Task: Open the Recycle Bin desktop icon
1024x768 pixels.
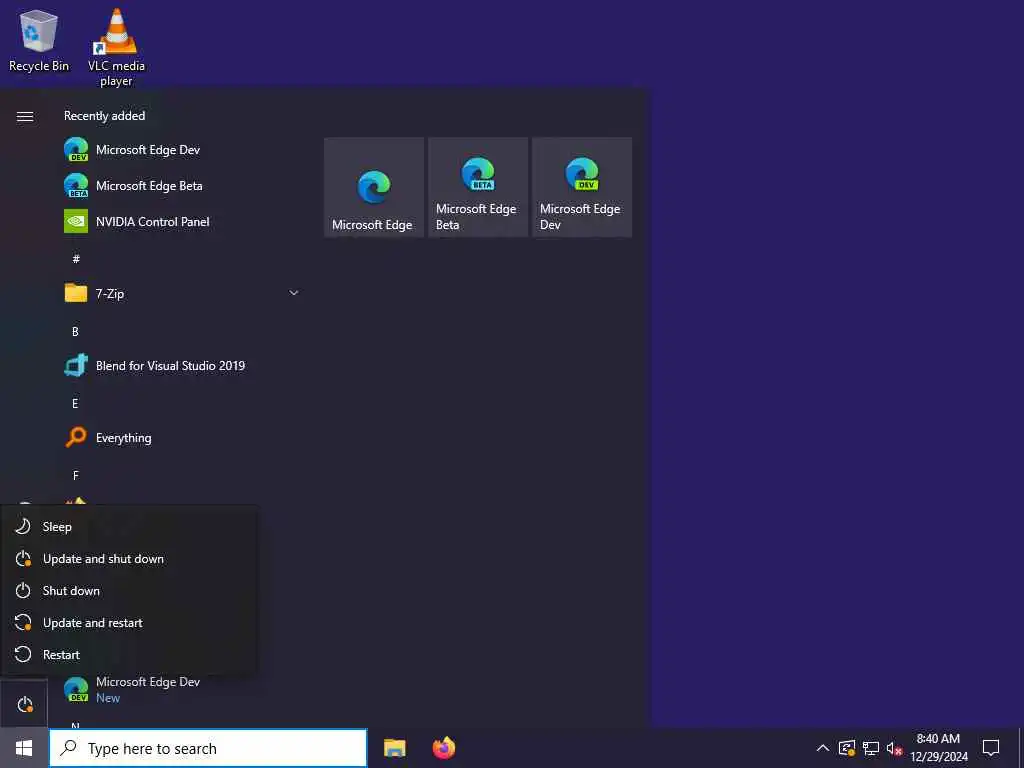Action: coord(39,41)
